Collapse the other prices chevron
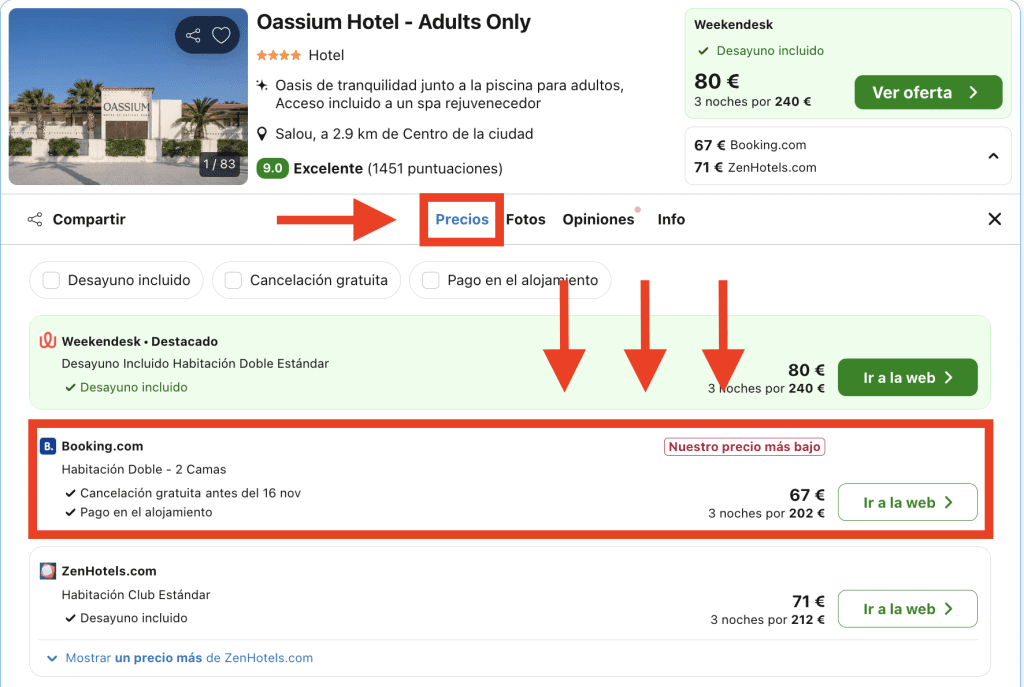1024x687 pixels. [993, 156]
